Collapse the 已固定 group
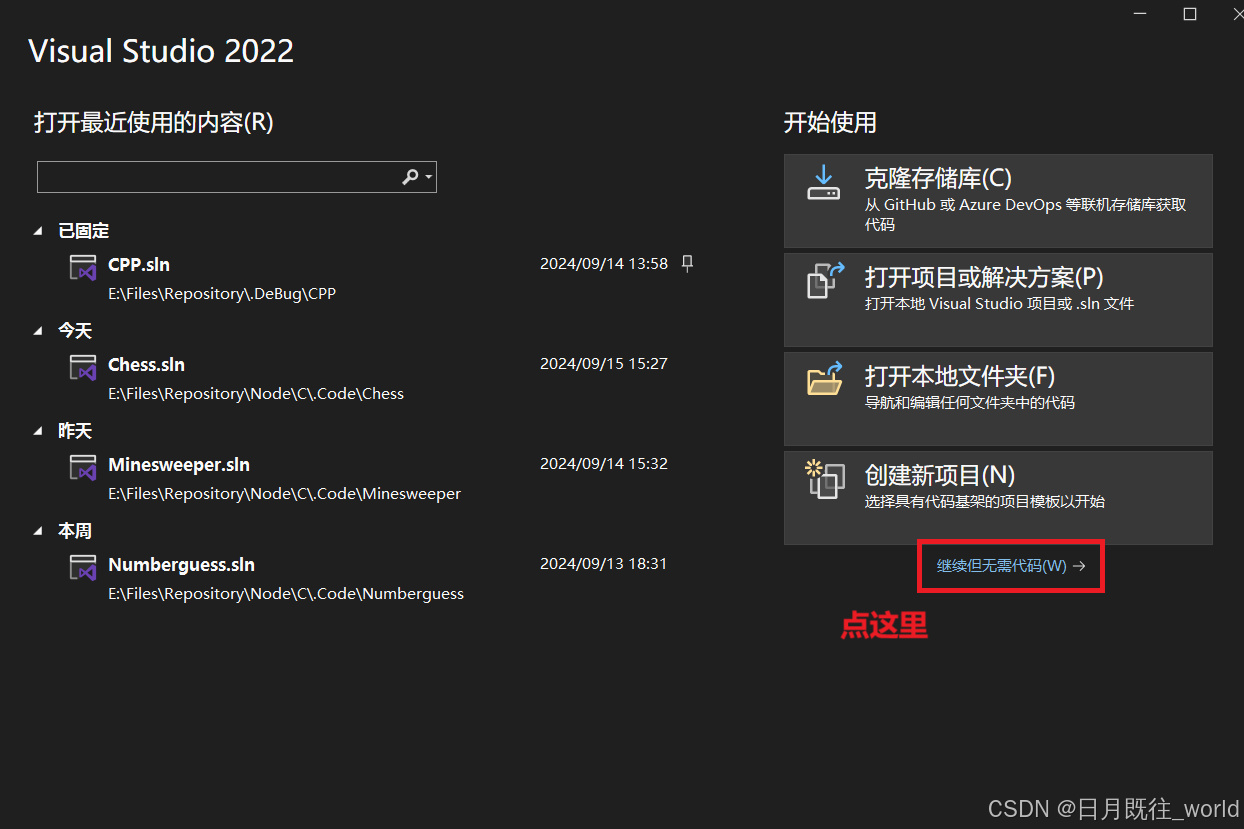 [x=38, y=231]
